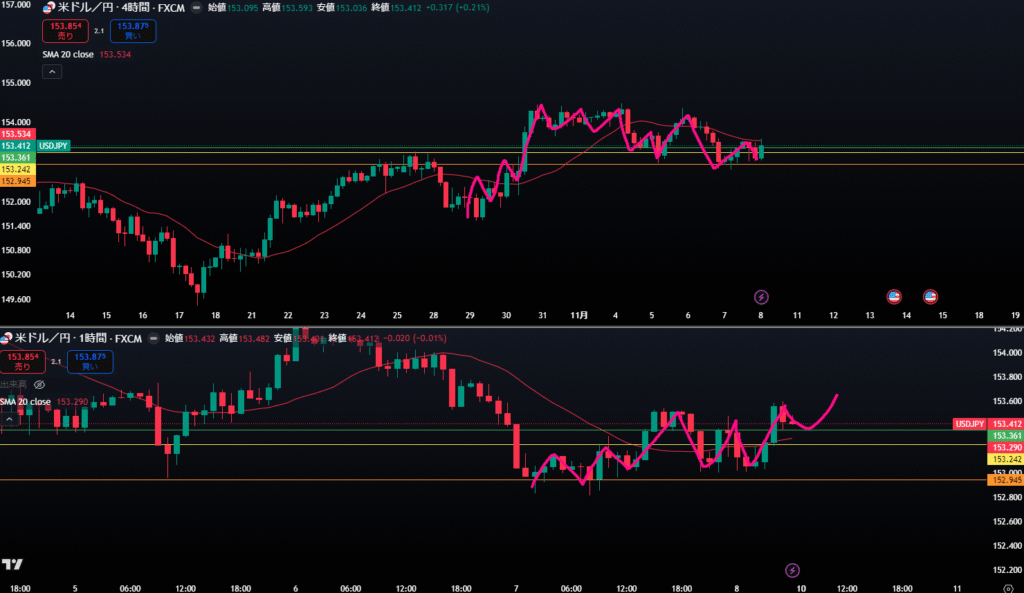Collapse the indicator legend in the 4-hour chart
1024x593 pixels.
pos(53,72)
